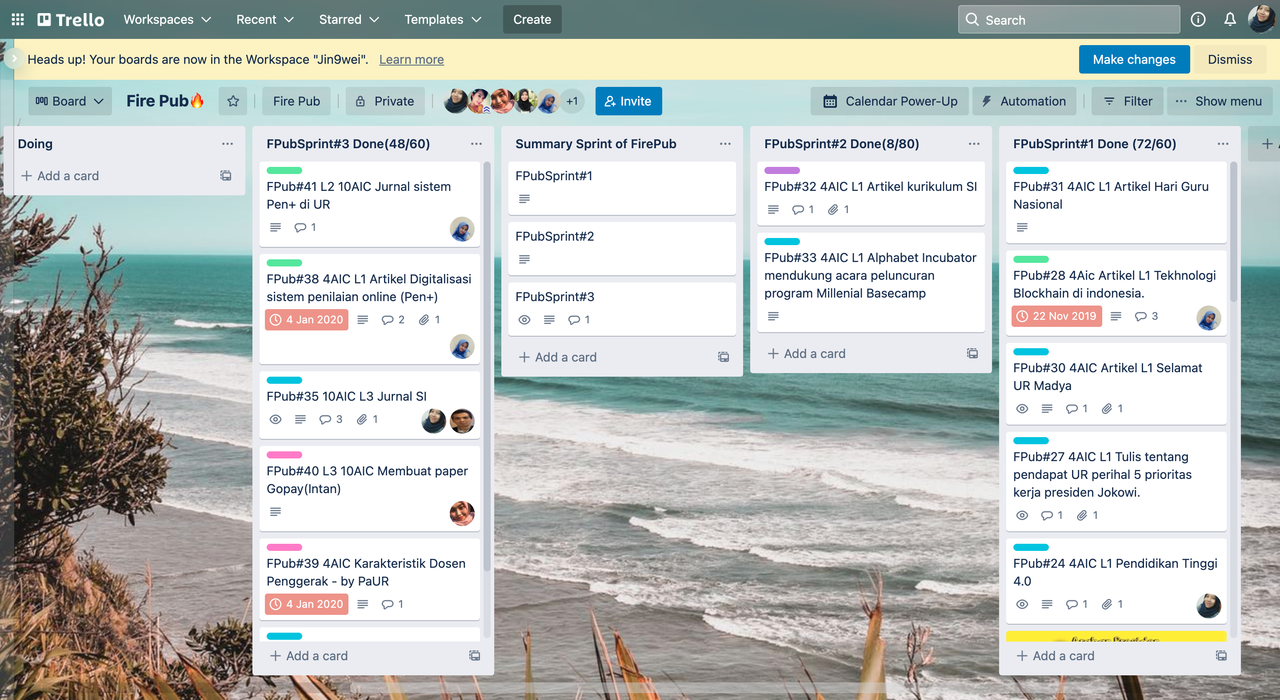The width and height of the screenshot is (1280, 700).
Task: Open the apps grid switcher icon
Action: 18,19
